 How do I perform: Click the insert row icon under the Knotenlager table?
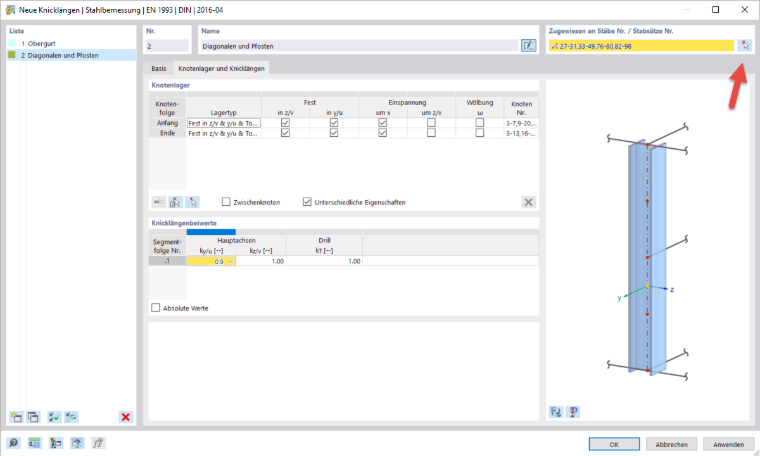click(x=158, y=202)
